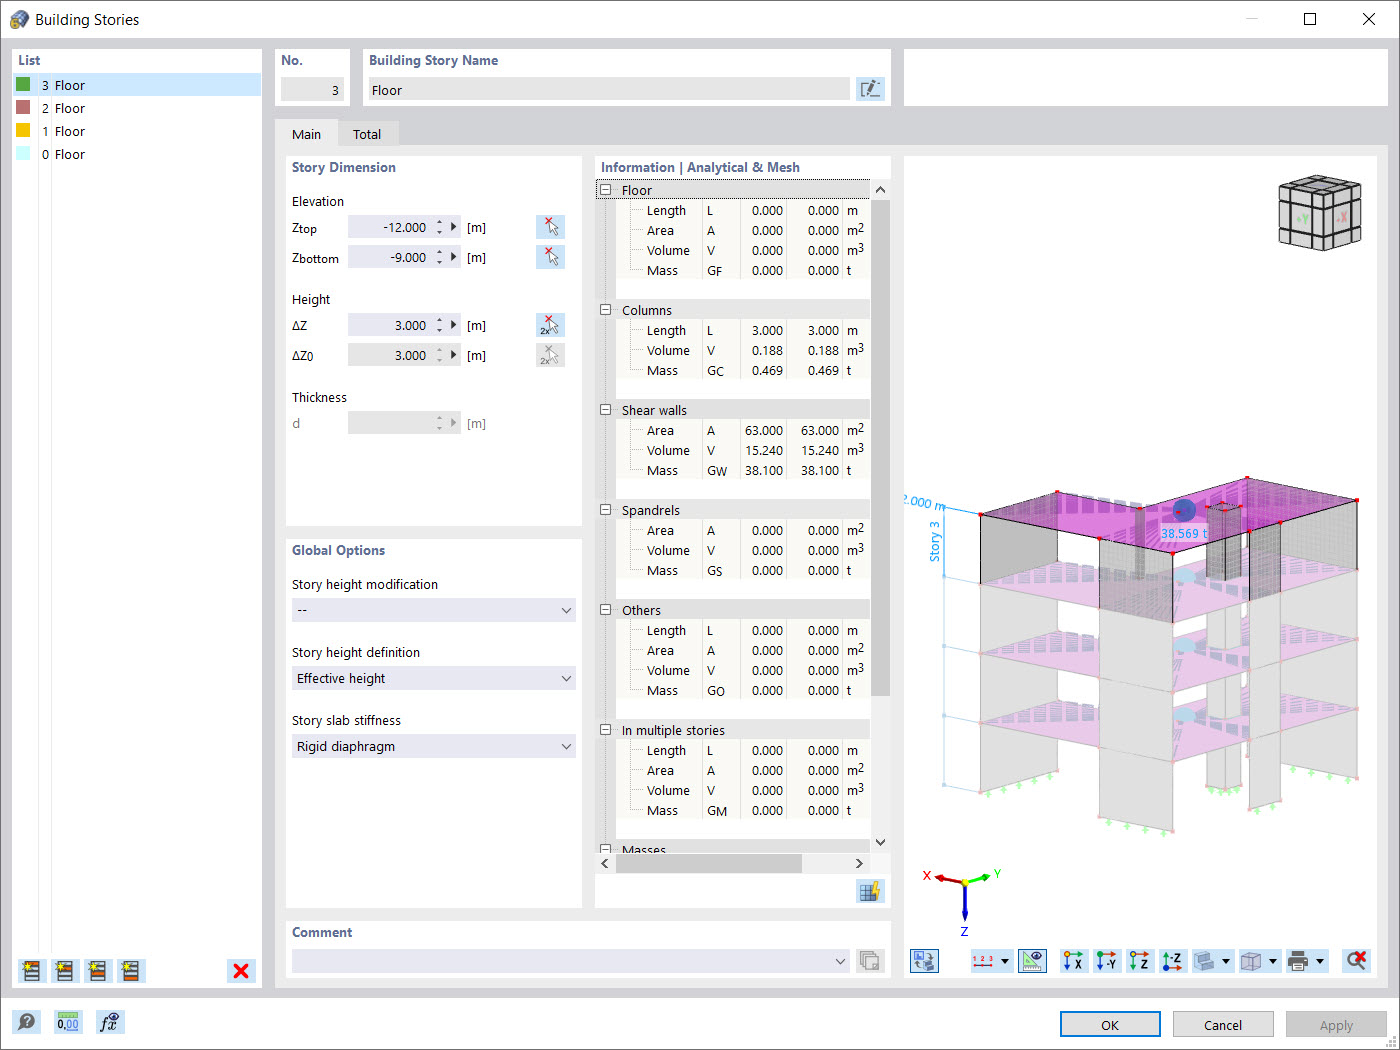1400x1050 pixels.
Task: Delete the selected story with red X icon
Action: (x=240, y=970)
